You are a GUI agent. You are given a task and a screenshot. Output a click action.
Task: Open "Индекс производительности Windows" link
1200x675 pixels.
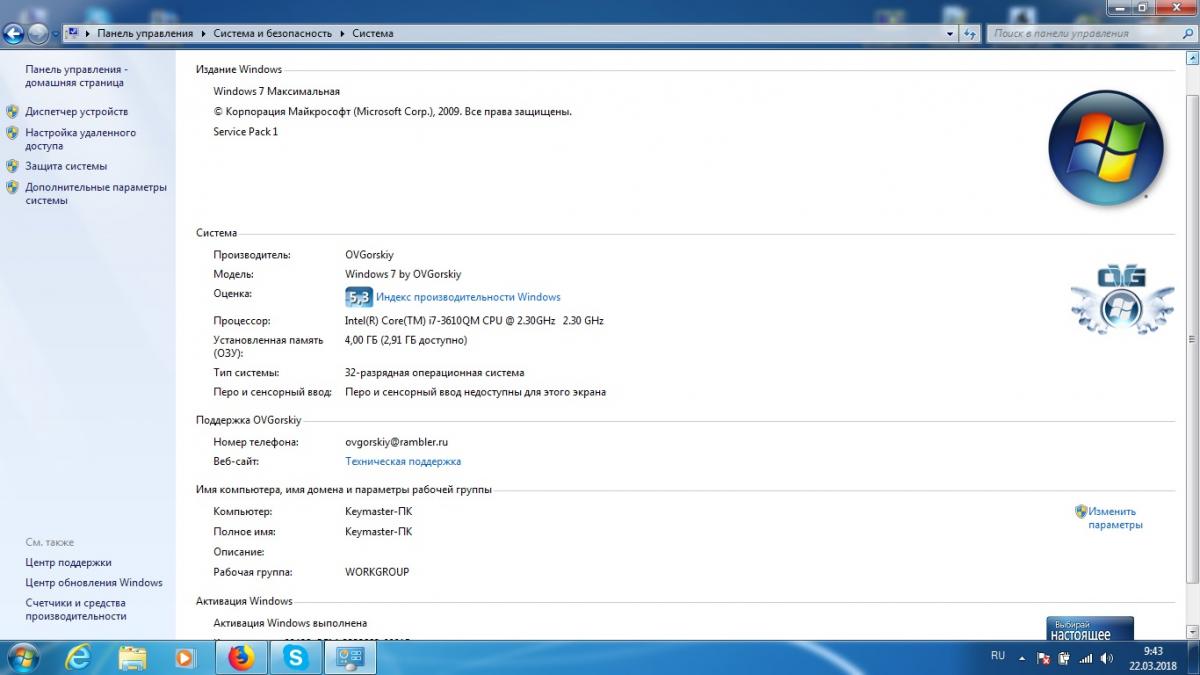coord(468,297)
